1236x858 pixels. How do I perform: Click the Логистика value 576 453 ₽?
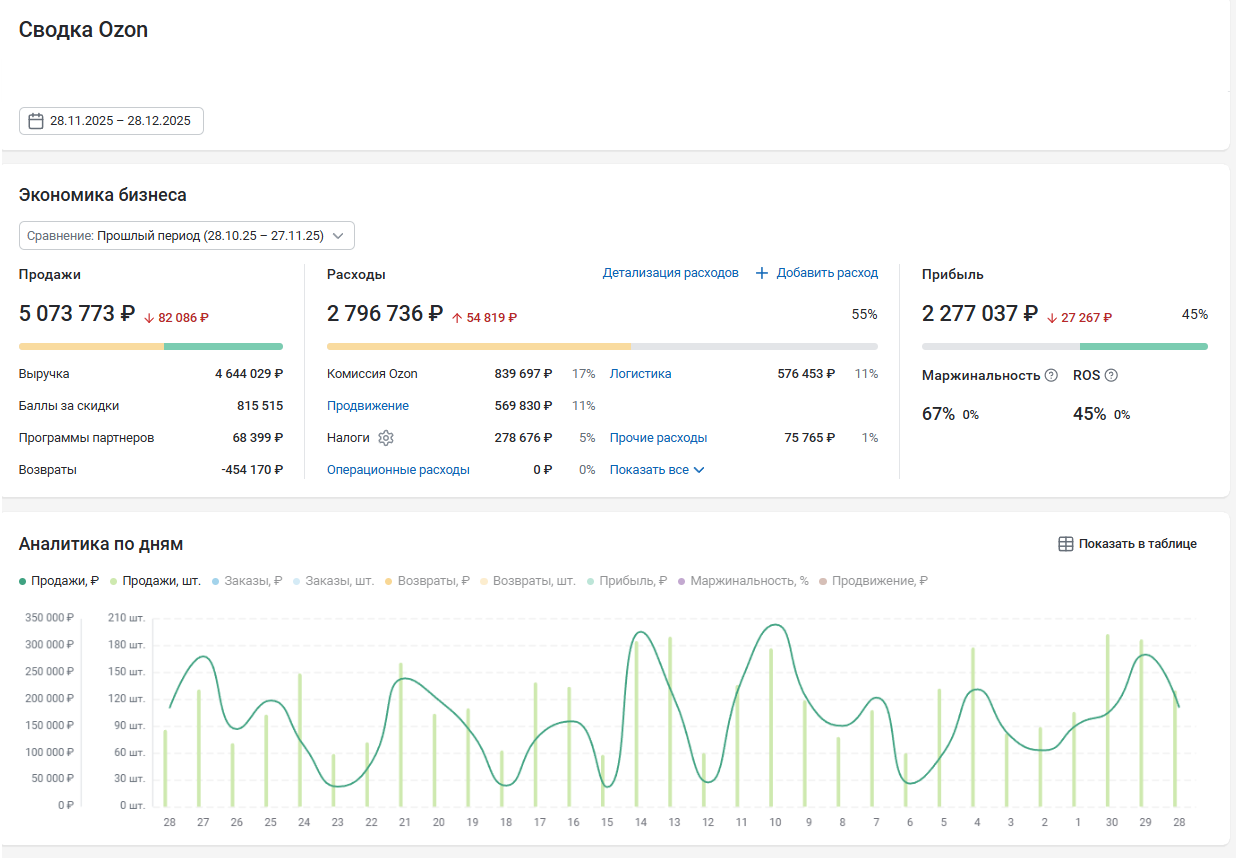[x=806, y=374]
